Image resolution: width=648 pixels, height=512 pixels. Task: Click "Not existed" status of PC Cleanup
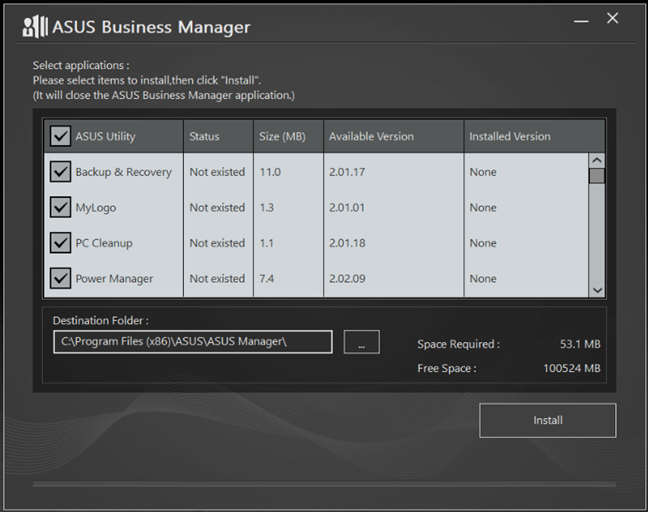[217, 243]
